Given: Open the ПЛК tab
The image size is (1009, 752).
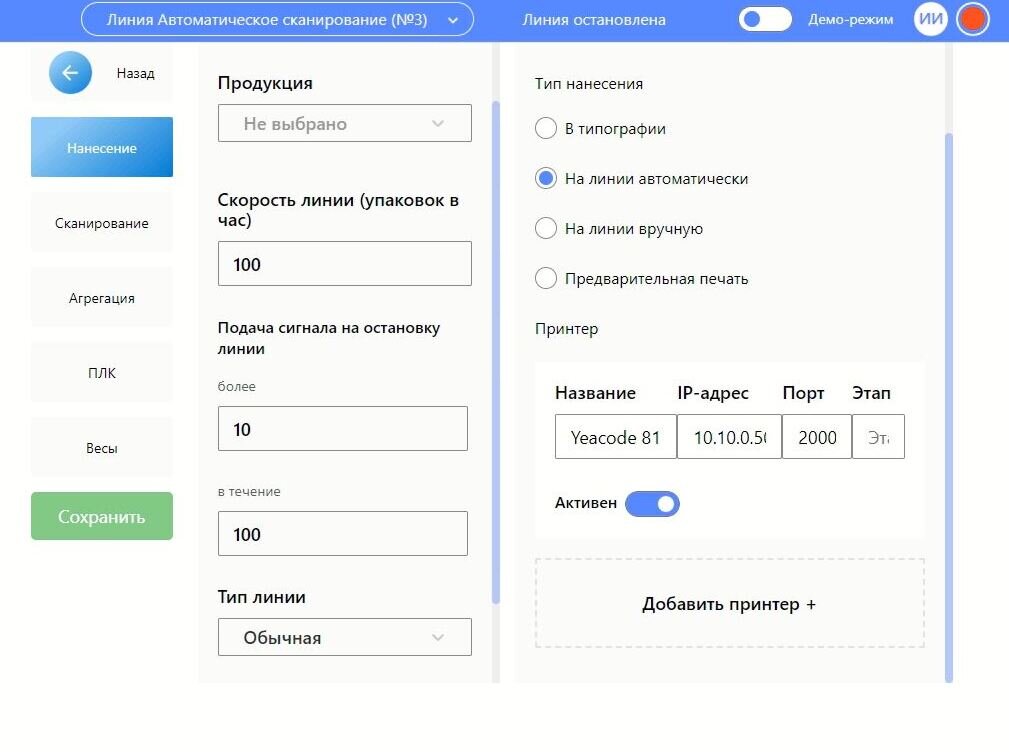Looking at the screenshot, I should coord(102,372).
